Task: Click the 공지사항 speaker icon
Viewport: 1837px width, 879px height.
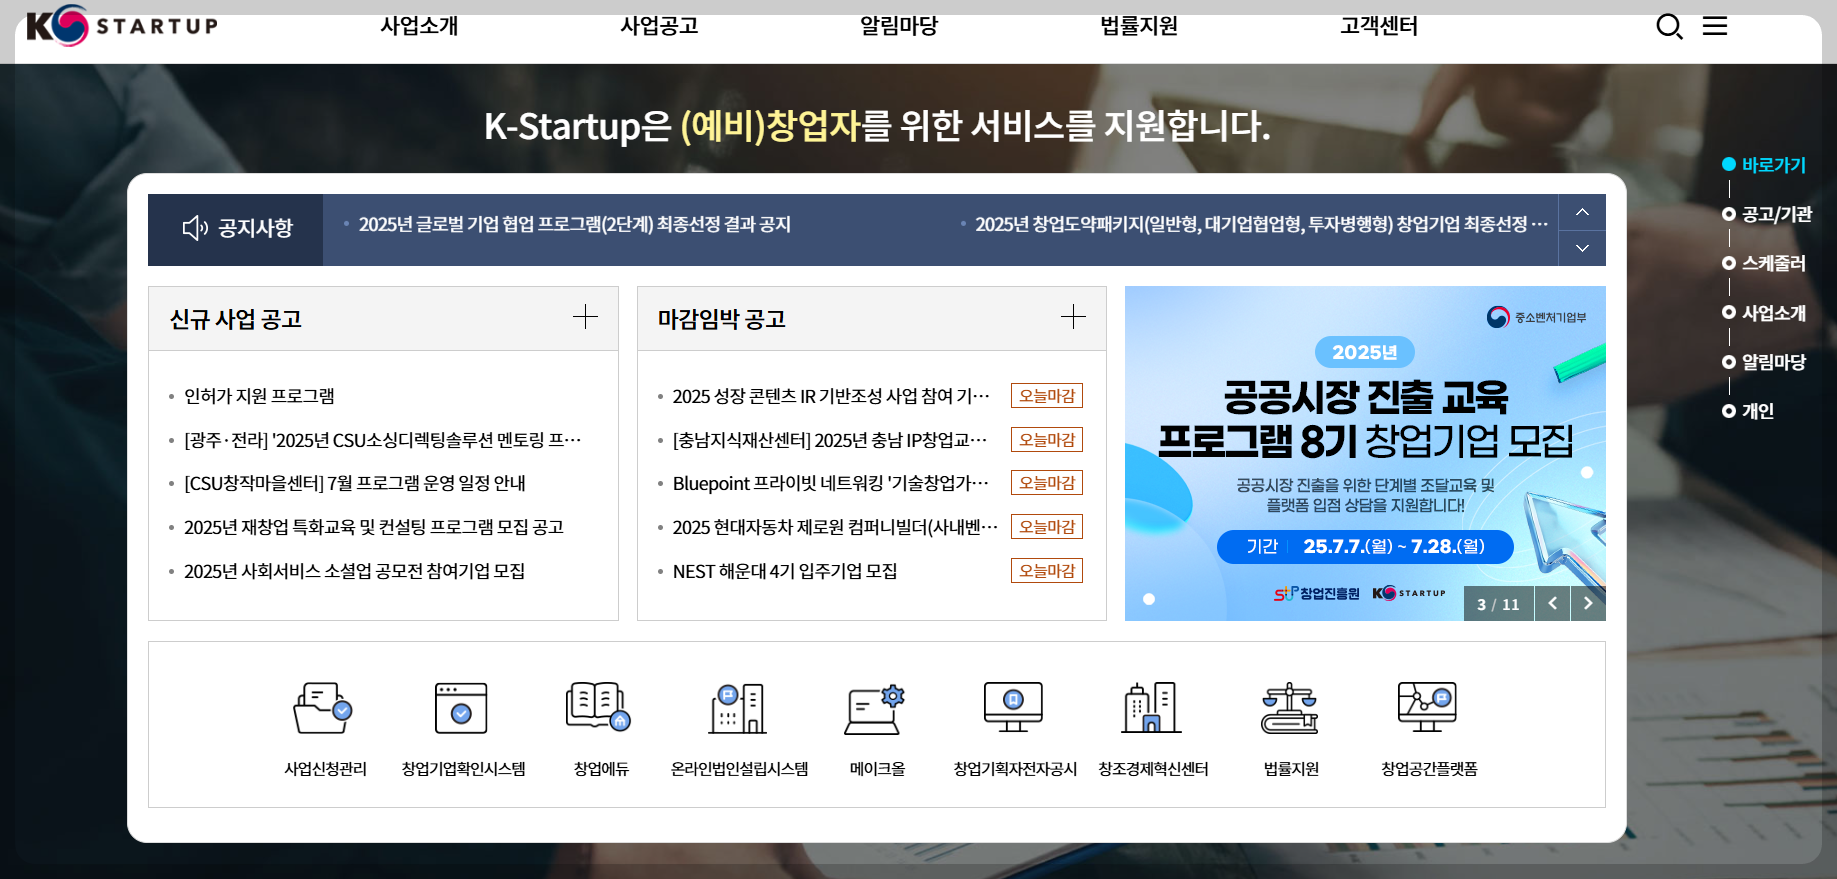Action: [195, 228]
